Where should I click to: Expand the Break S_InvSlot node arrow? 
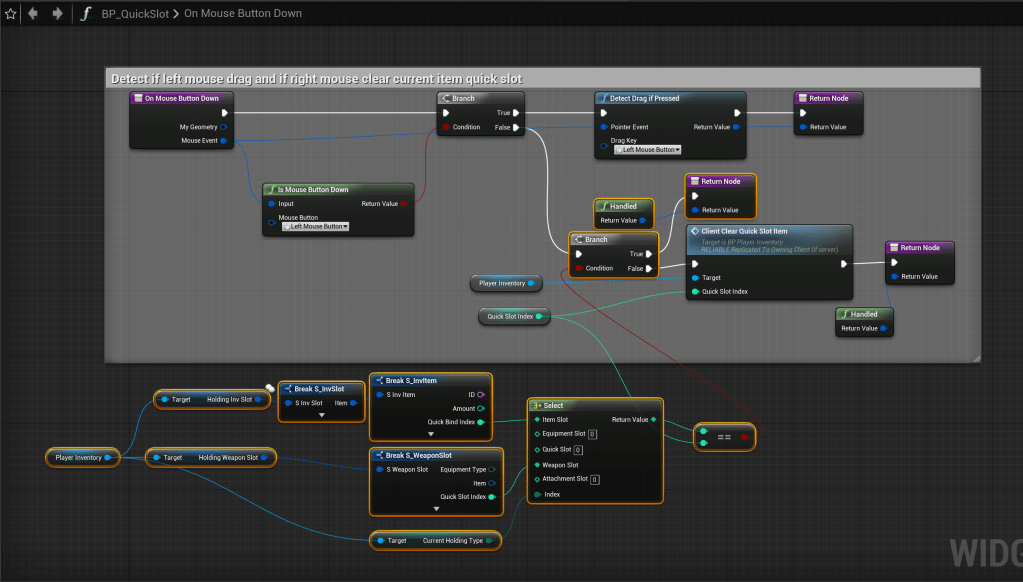tap(321, 414)
